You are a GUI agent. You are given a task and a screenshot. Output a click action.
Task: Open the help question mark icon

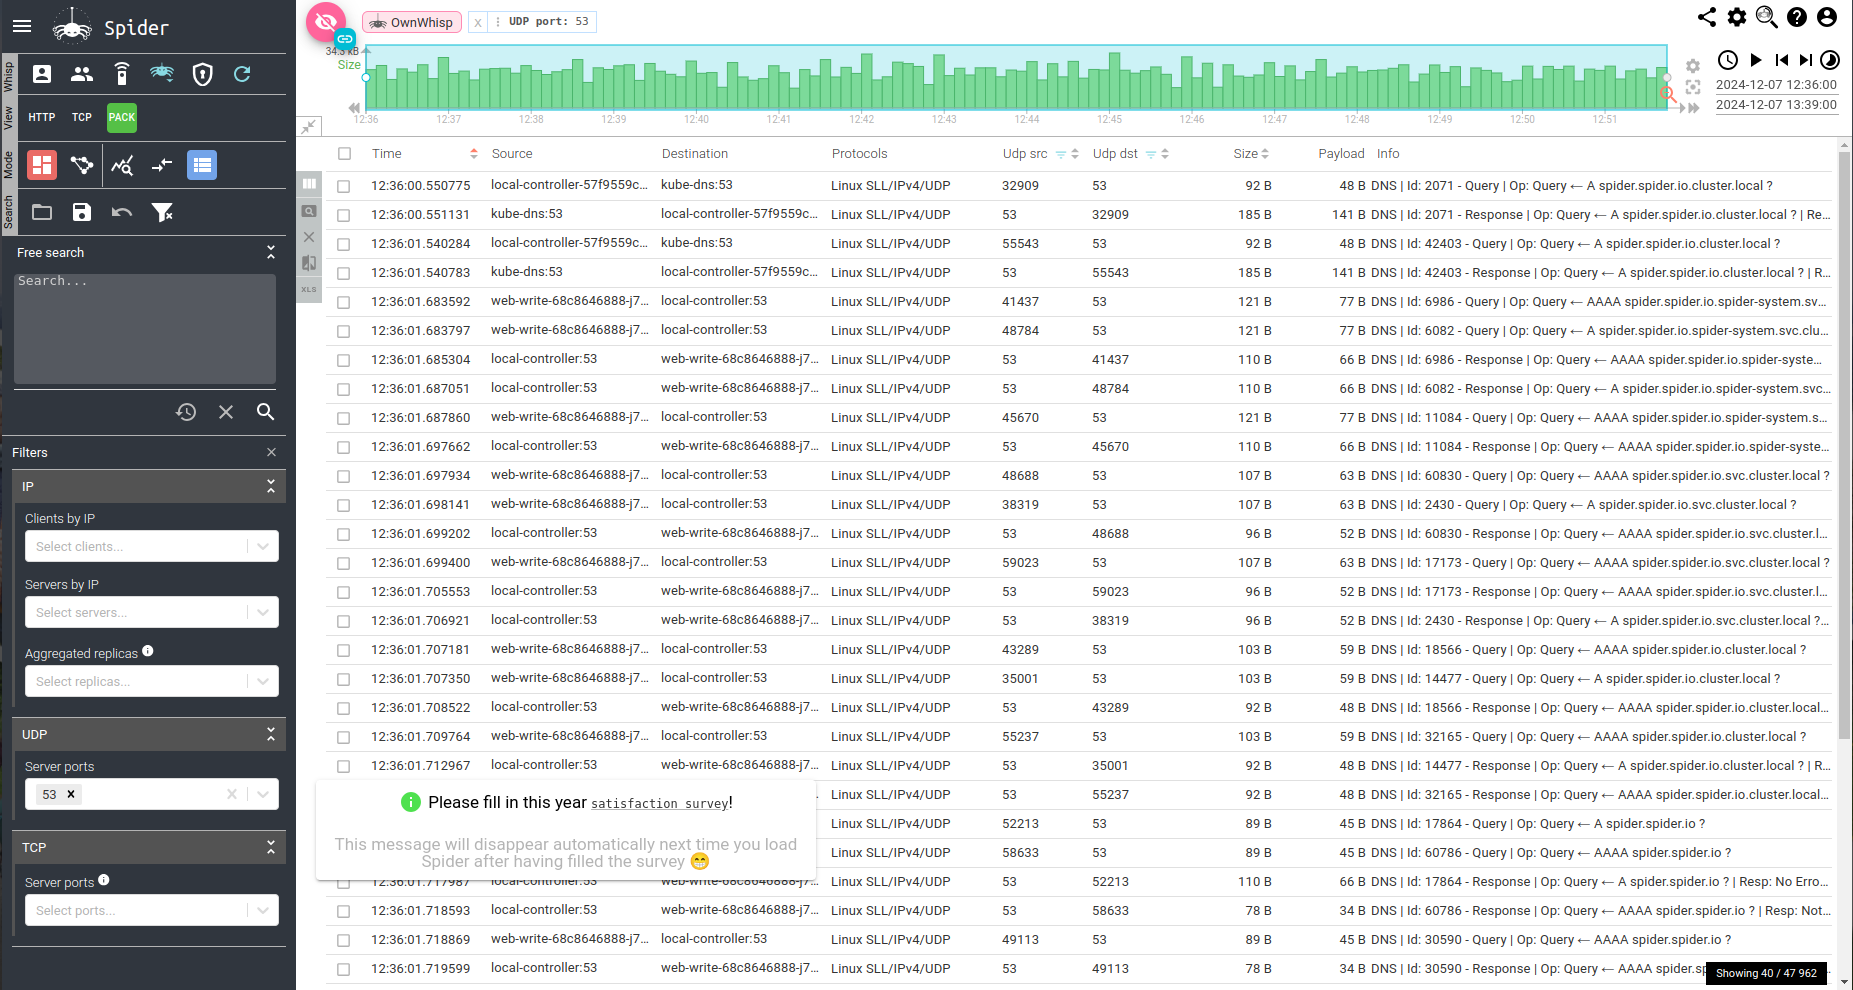click(x=1797, y=17)
